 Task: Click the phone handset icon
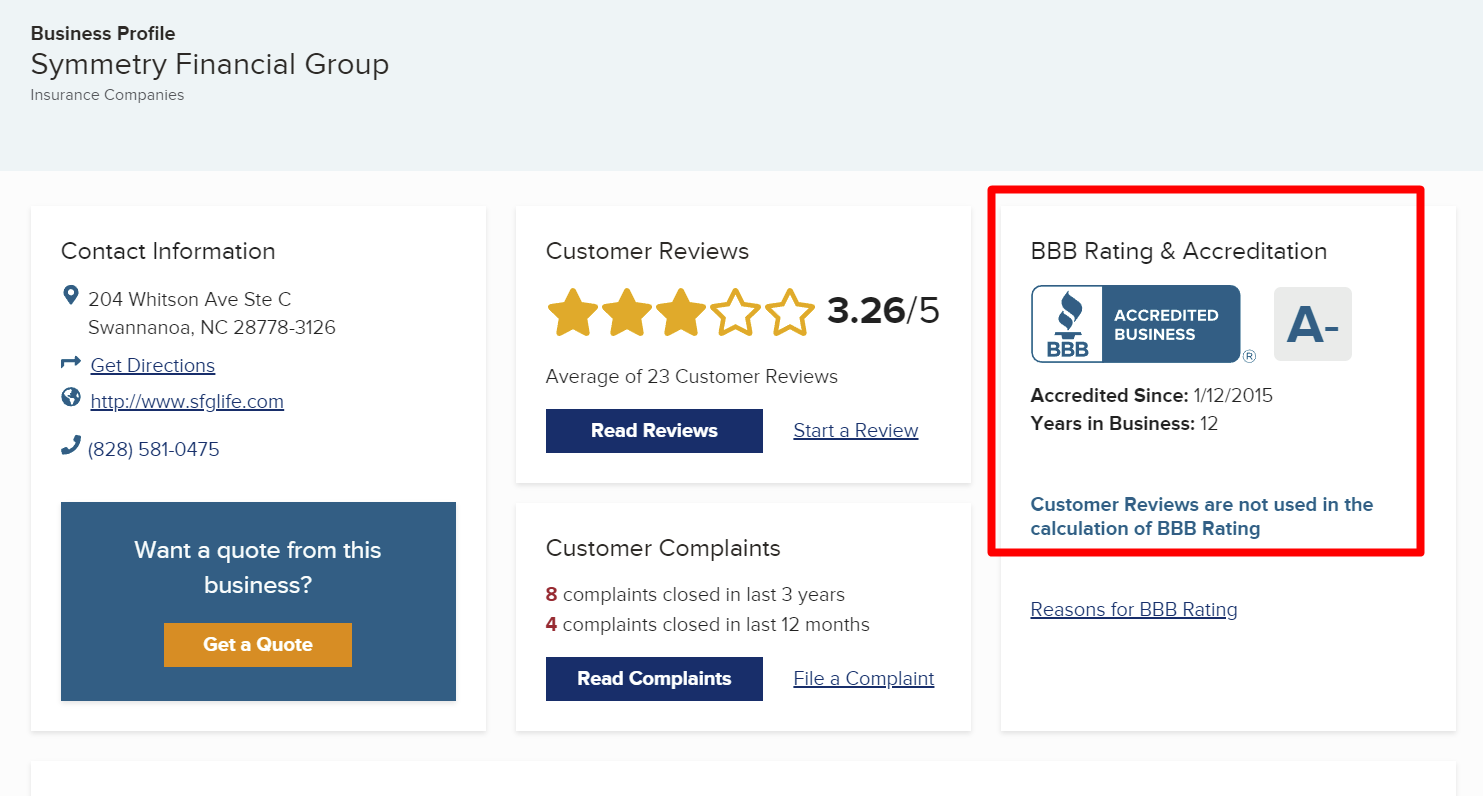click(70, 446)
